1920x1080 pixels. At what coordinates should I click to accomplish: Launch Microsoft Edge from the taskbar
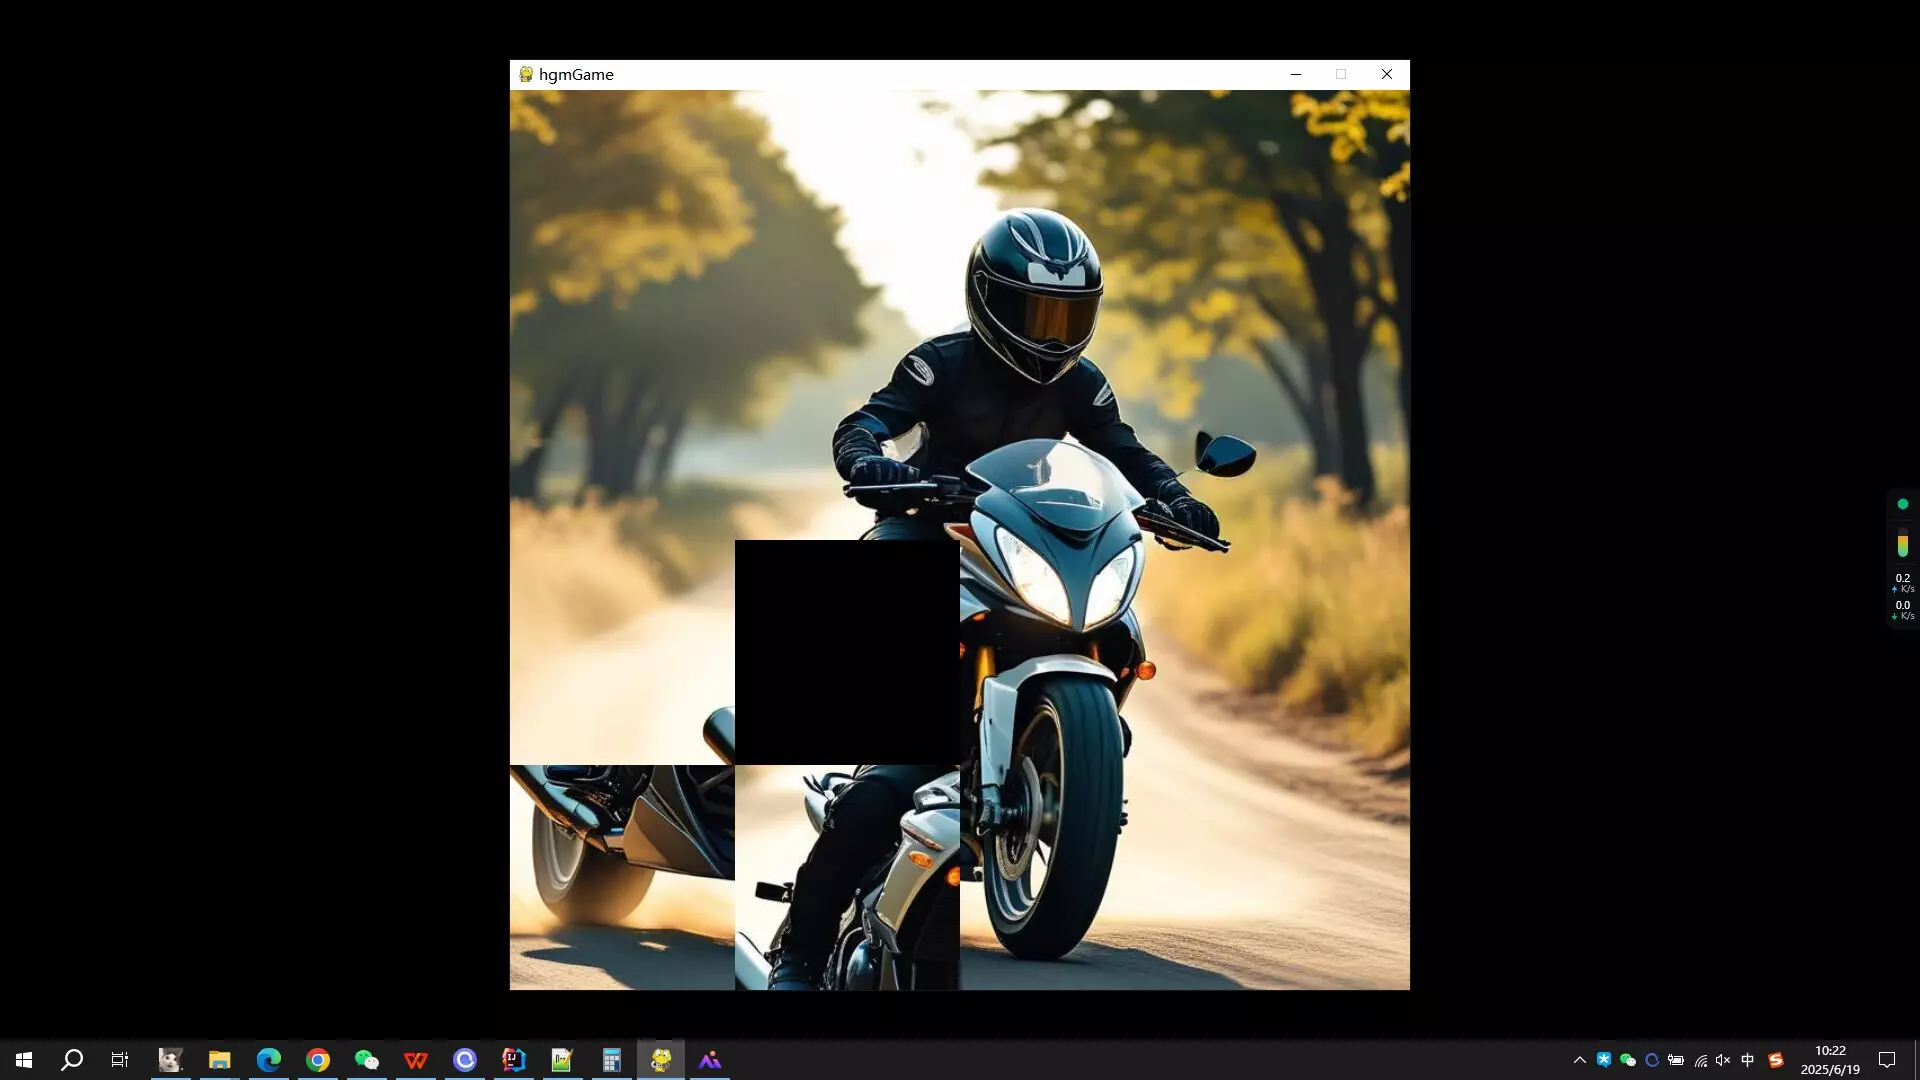point(268,1059)
